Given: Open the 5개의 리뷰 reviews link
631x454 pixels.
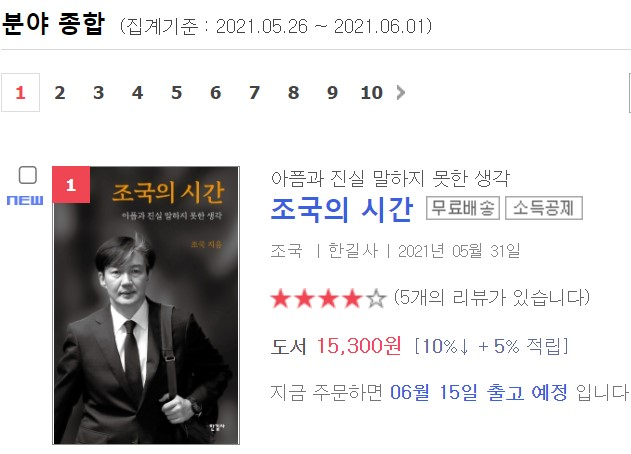Looking at the screenshot, I should click(x=491, y=298).
